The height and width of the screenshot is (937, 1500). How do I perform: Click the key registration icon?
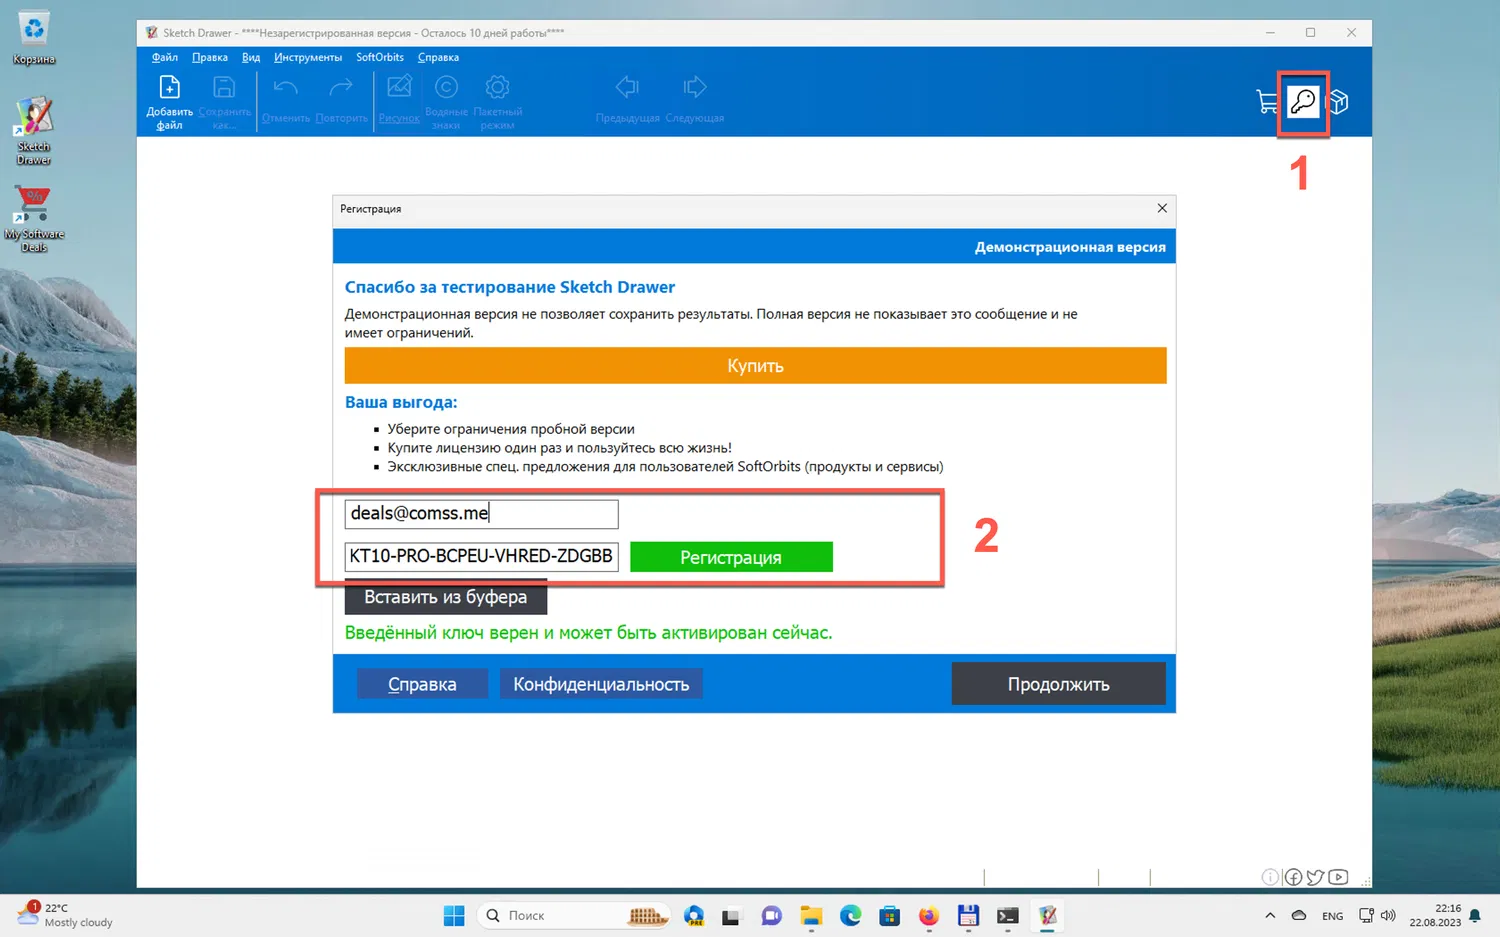coord(1303,101)
